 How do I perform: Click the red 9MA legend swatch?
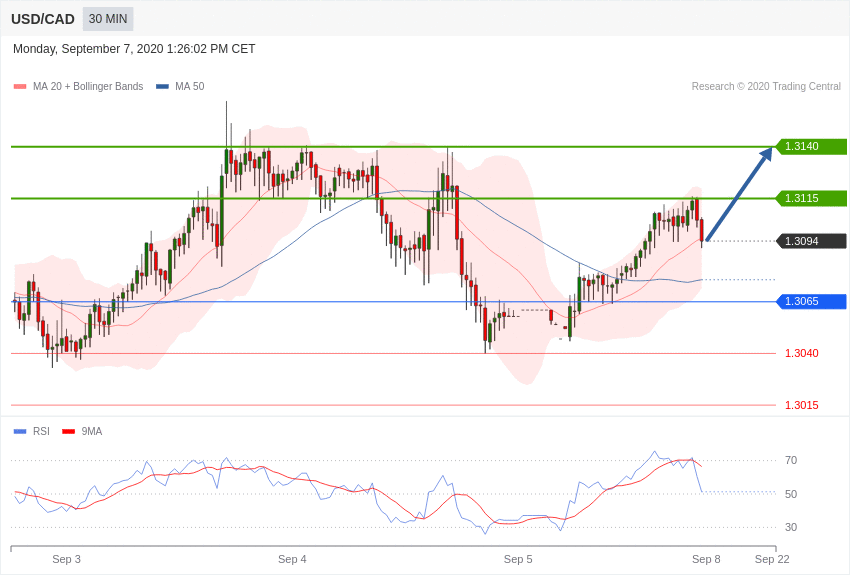[68, 431]
